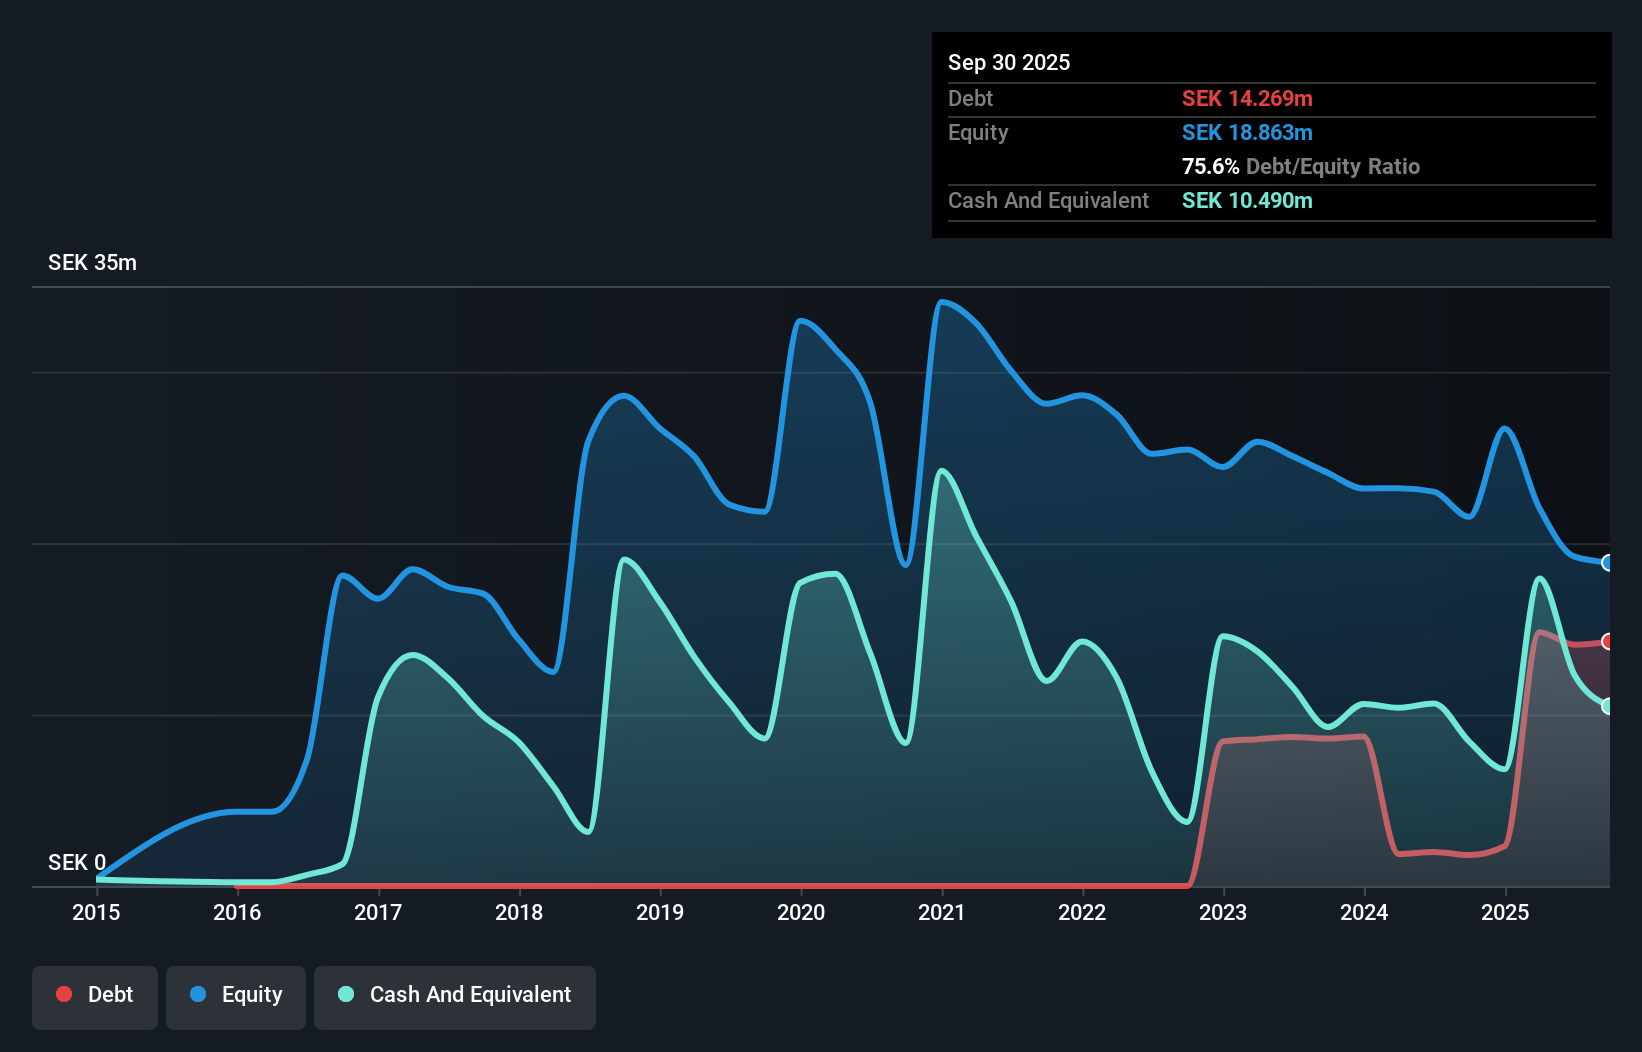Click the blue Equity legend dot
The width and height of the screenshot is (1642, 1052).
coord(198,994)
